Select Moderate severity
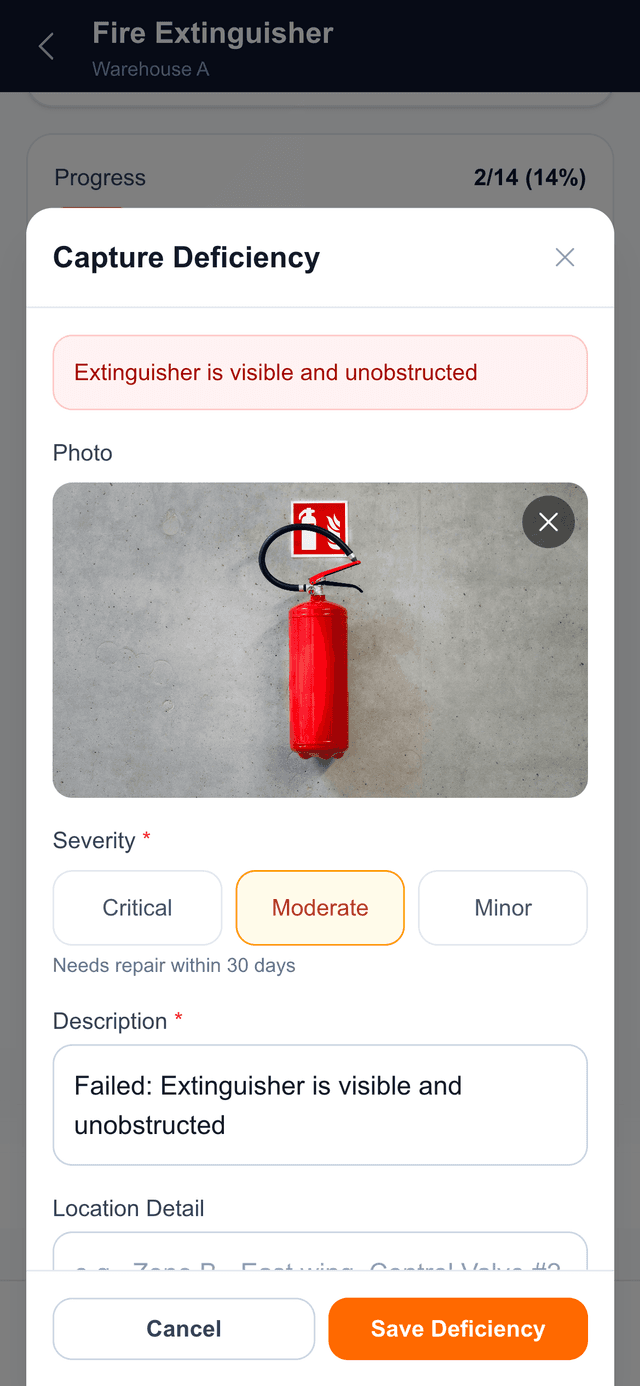640x1386 pixels. point(320,908)
